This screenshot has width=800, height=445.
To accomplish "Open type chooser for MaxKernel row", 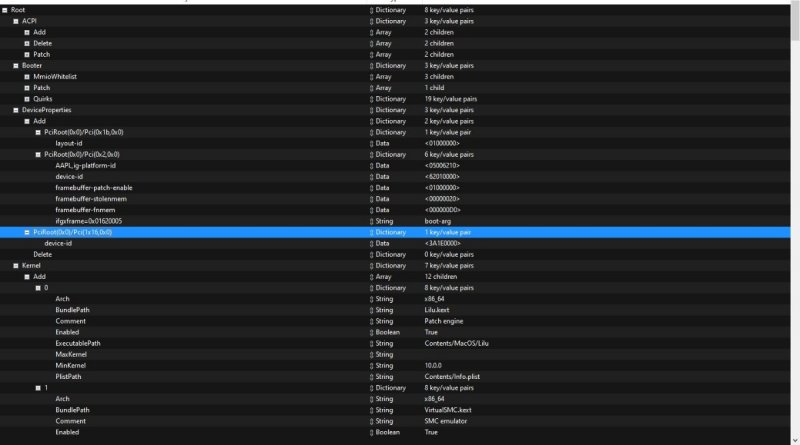I will click(371, 355).
